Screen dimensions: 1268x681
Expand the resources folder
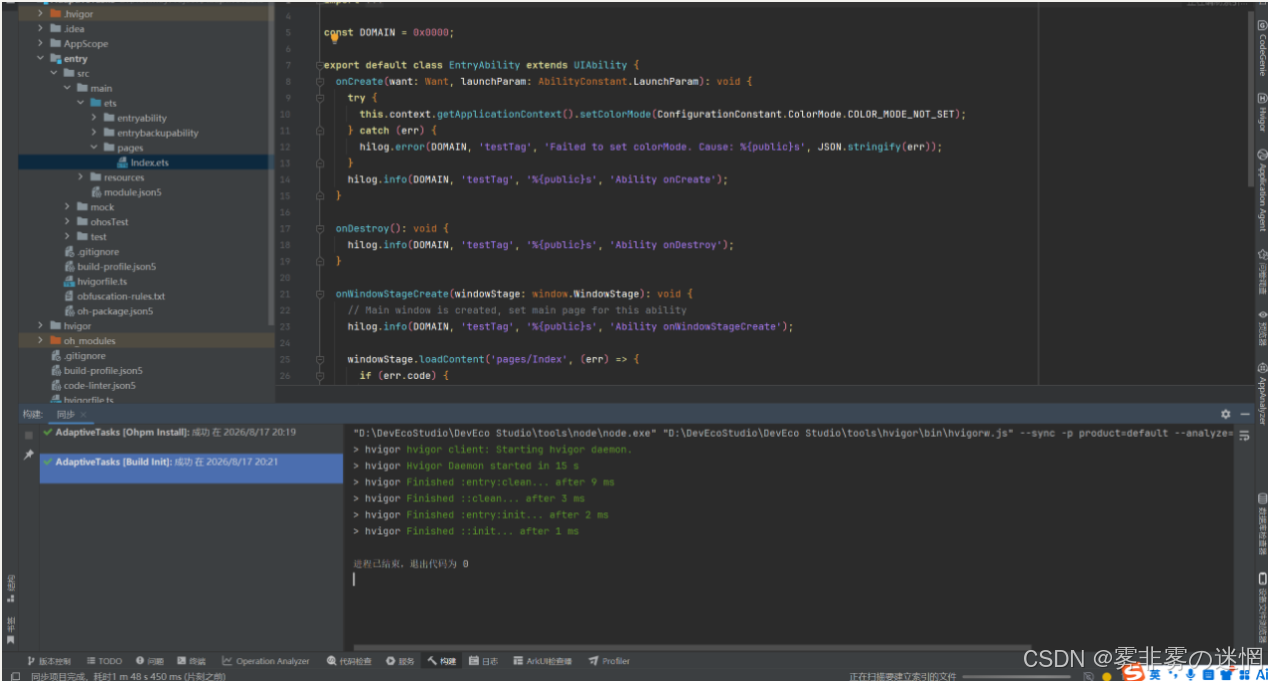coord(80,177)
